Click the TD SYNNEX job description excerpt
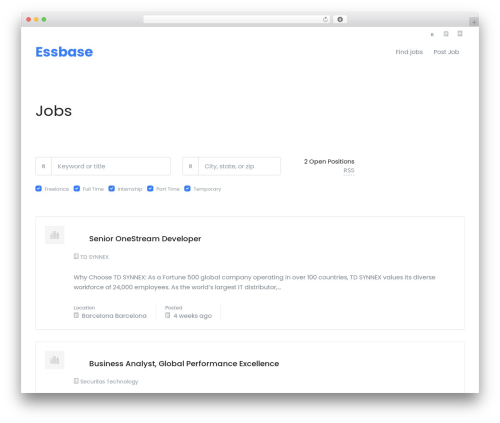The width and height of the screenshot is (500, 423). (254, 282)
